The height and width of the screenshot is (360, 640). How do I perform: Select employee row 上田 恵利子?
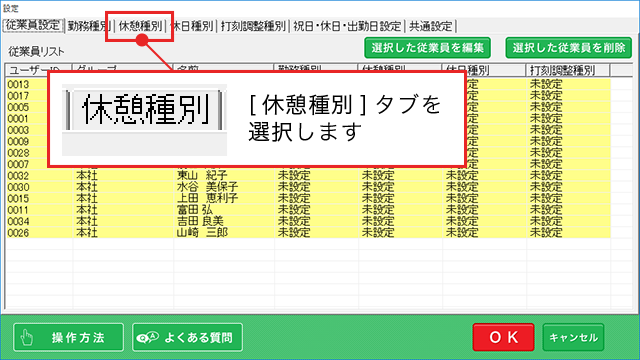[308, 198]
